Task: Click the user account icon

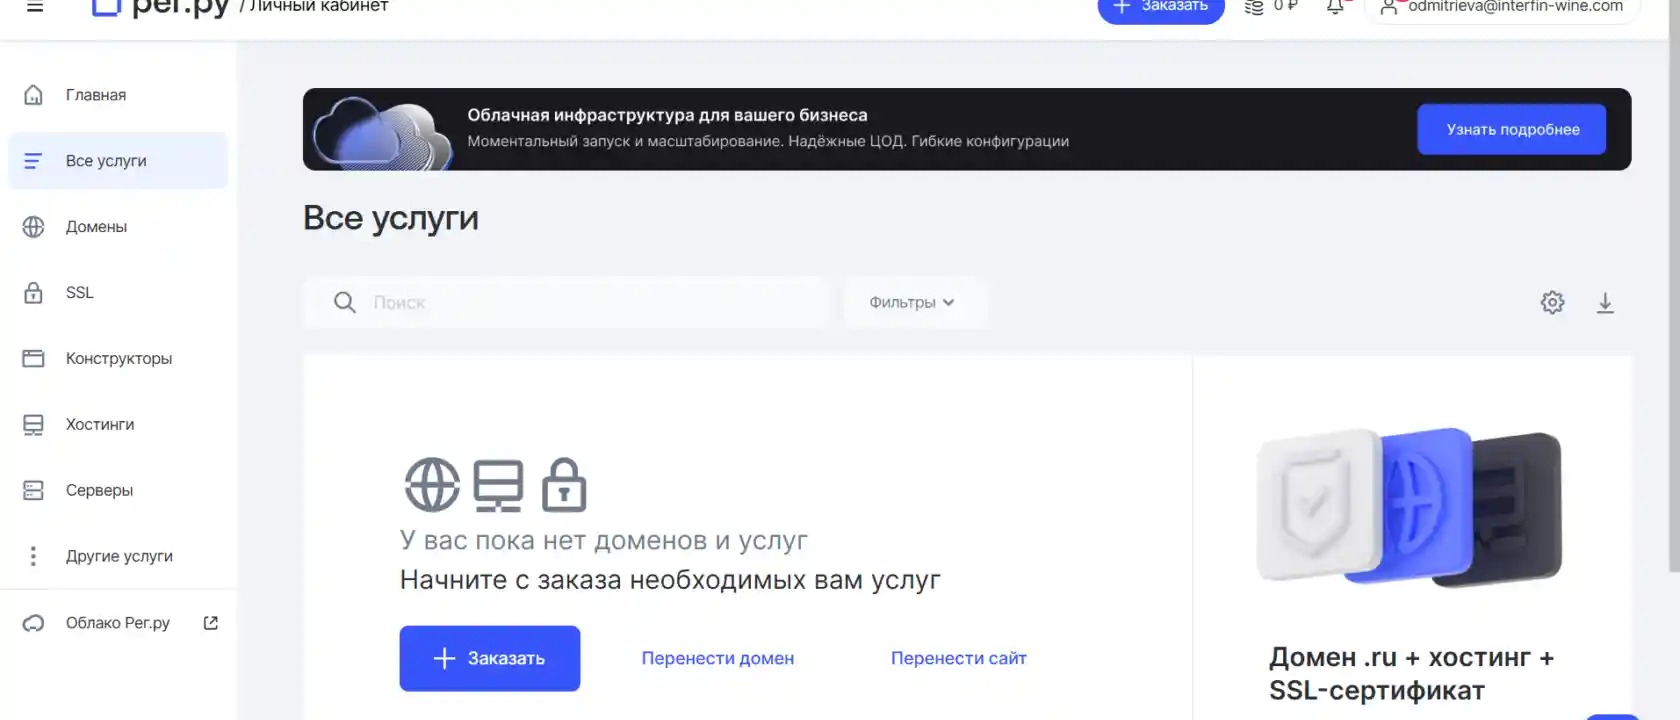Action: click(1389, 7)
